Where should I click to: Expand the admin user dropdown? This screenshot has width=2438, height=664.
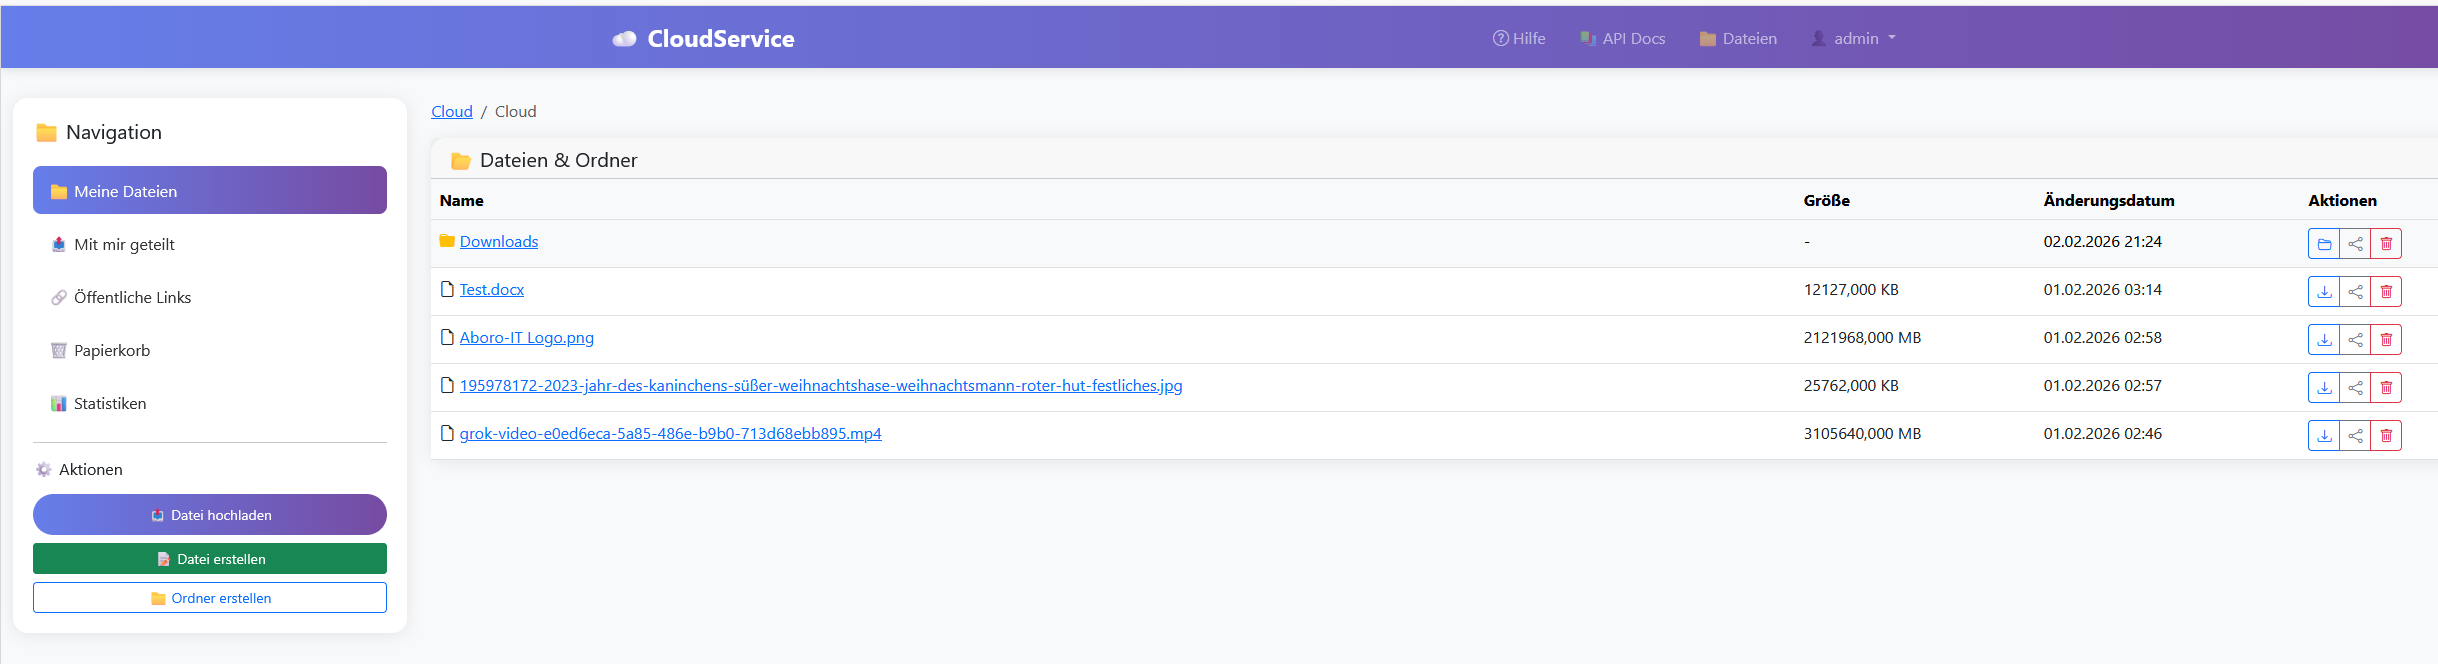click(1854, 39)
